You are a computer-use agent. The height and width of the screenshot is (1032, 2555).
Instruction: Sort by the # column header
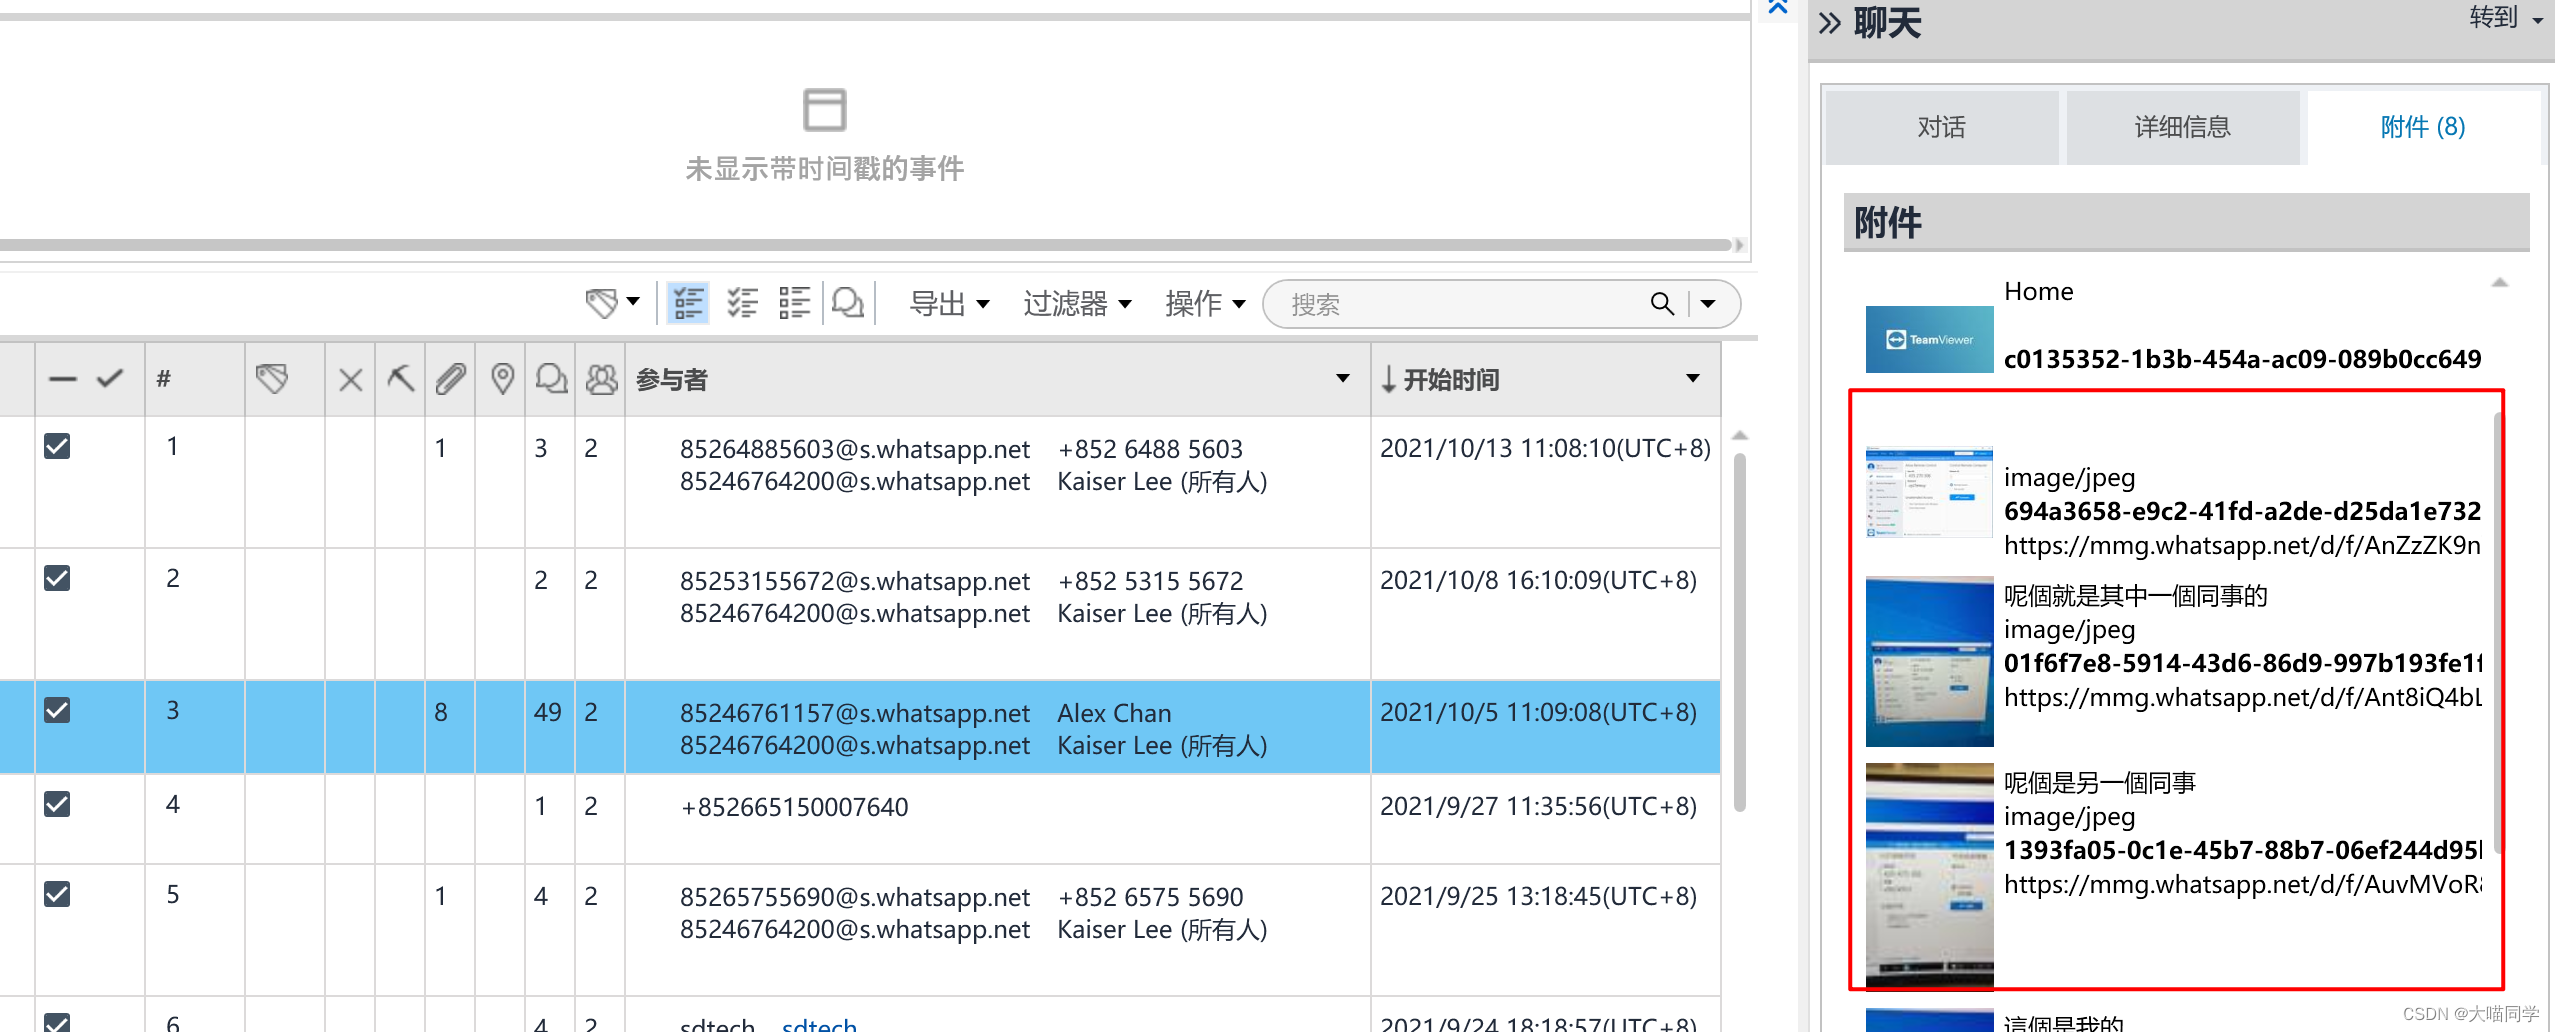[x=164, y=379]
